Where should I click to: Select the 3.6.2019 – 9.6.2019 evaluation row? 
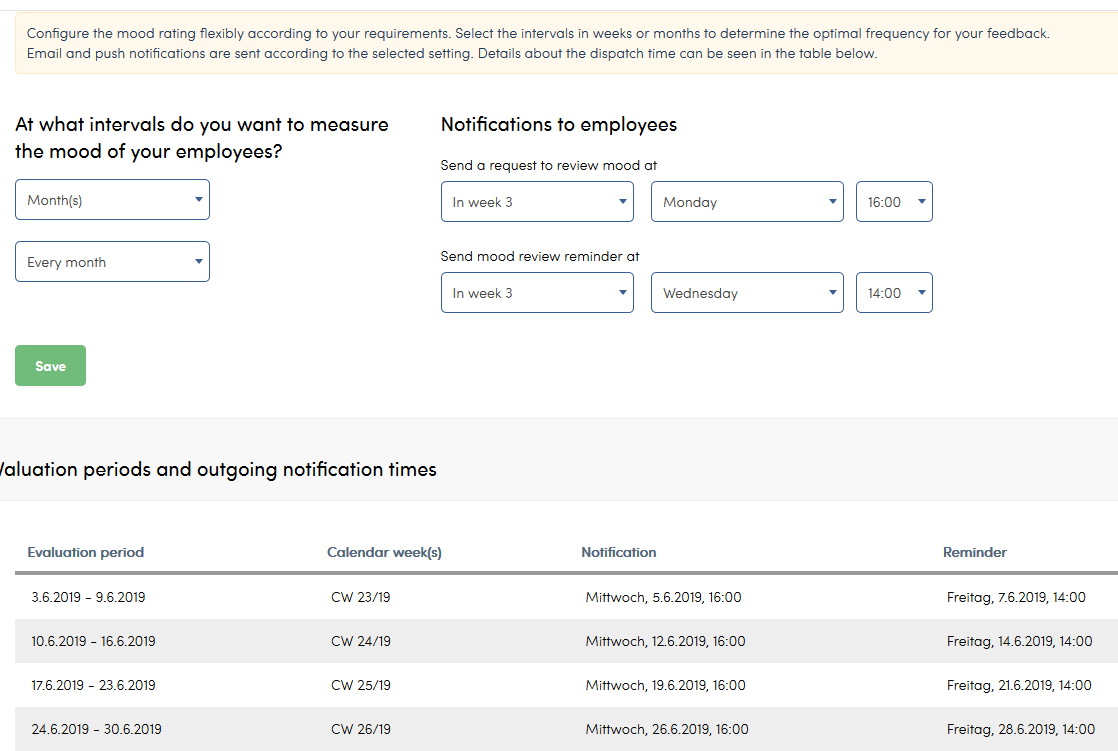(566, 597)
